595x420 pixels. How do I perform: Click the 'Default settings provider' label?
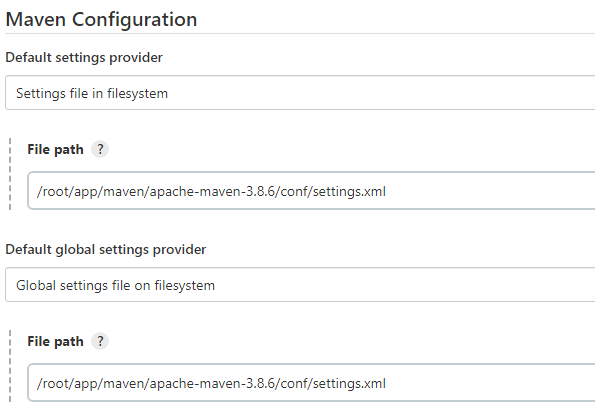point(84,58)
